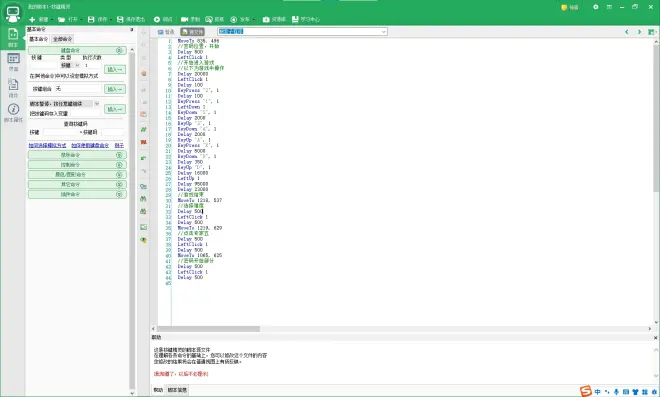Click the Sogou input method S tray icon
Viewport: 660px width, 397px height.
point(586,391)
